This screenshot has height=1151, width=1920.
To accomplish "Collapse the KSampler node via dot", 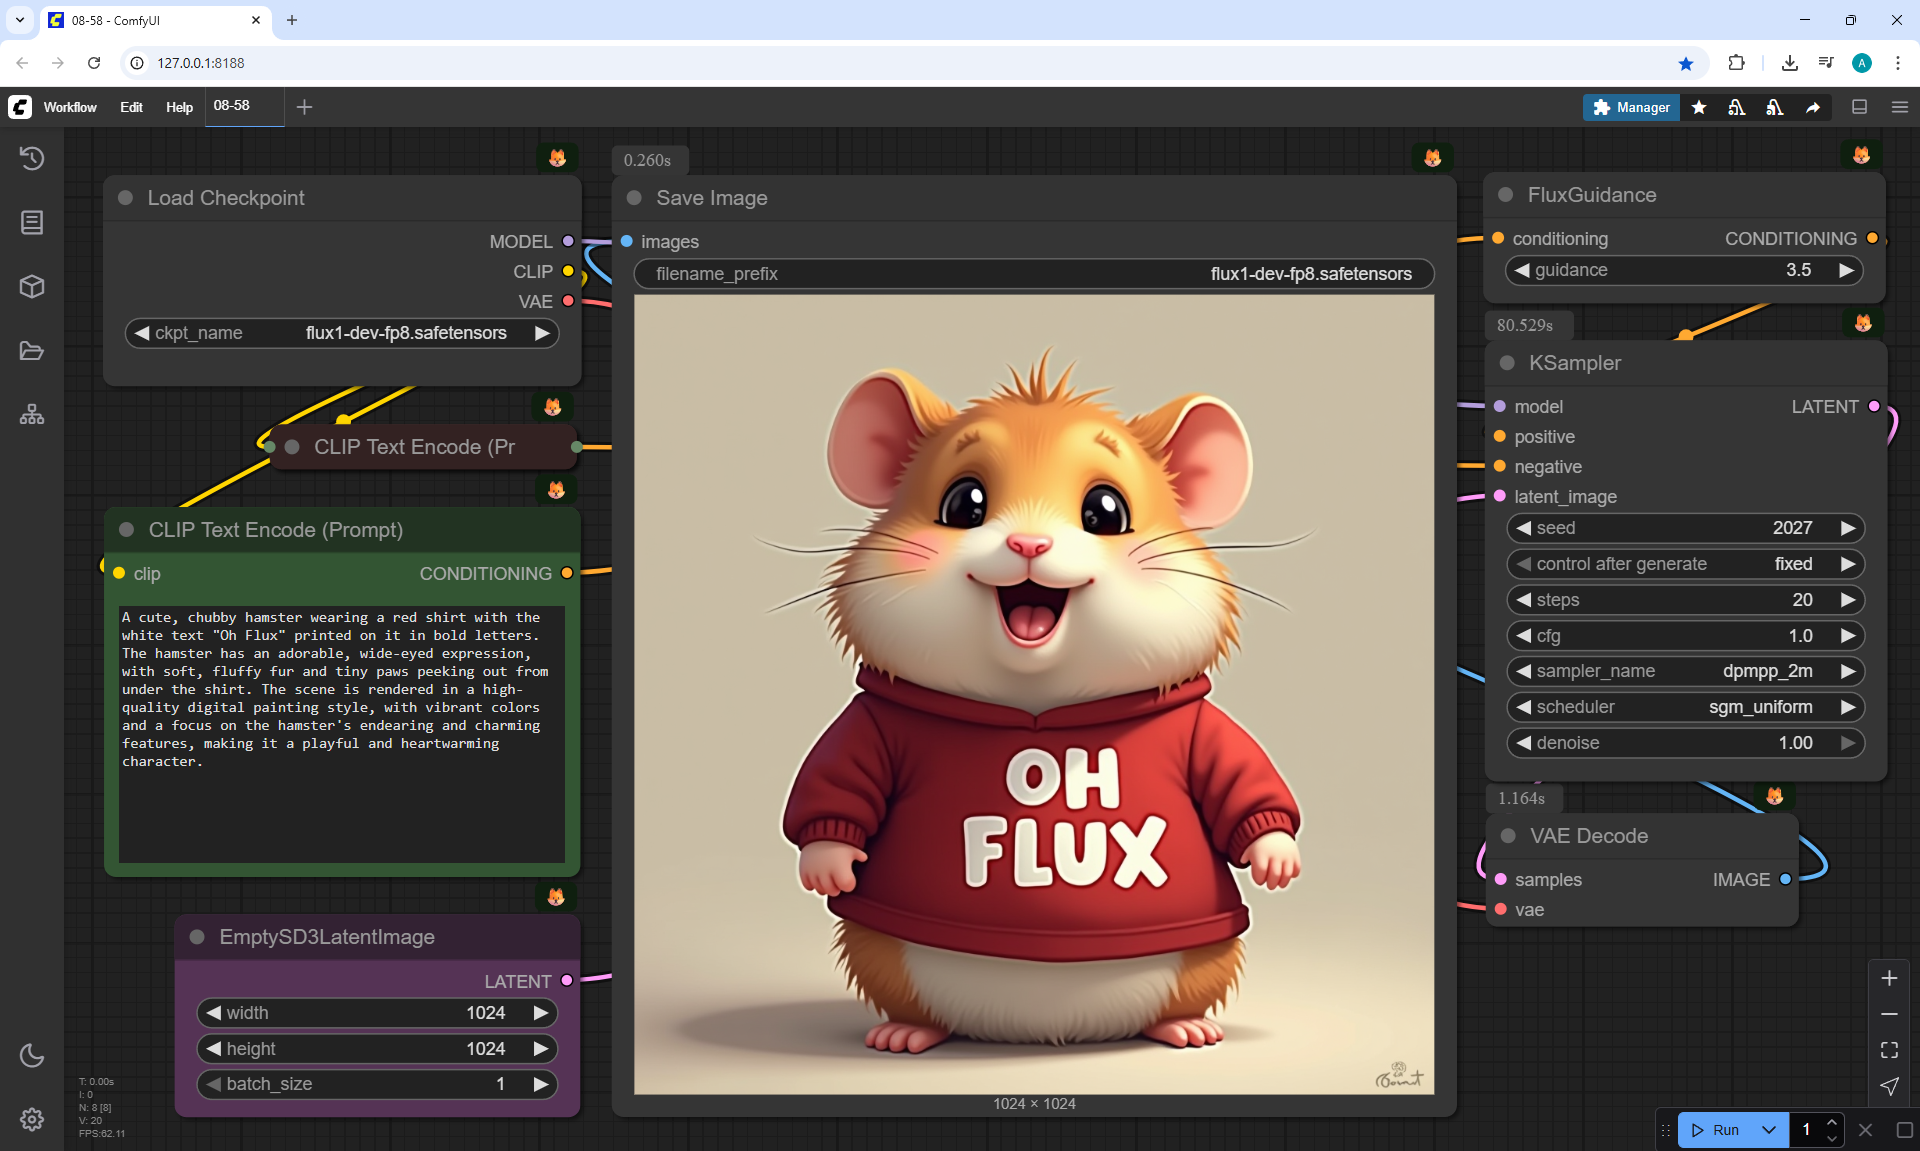I will 1507,363.
